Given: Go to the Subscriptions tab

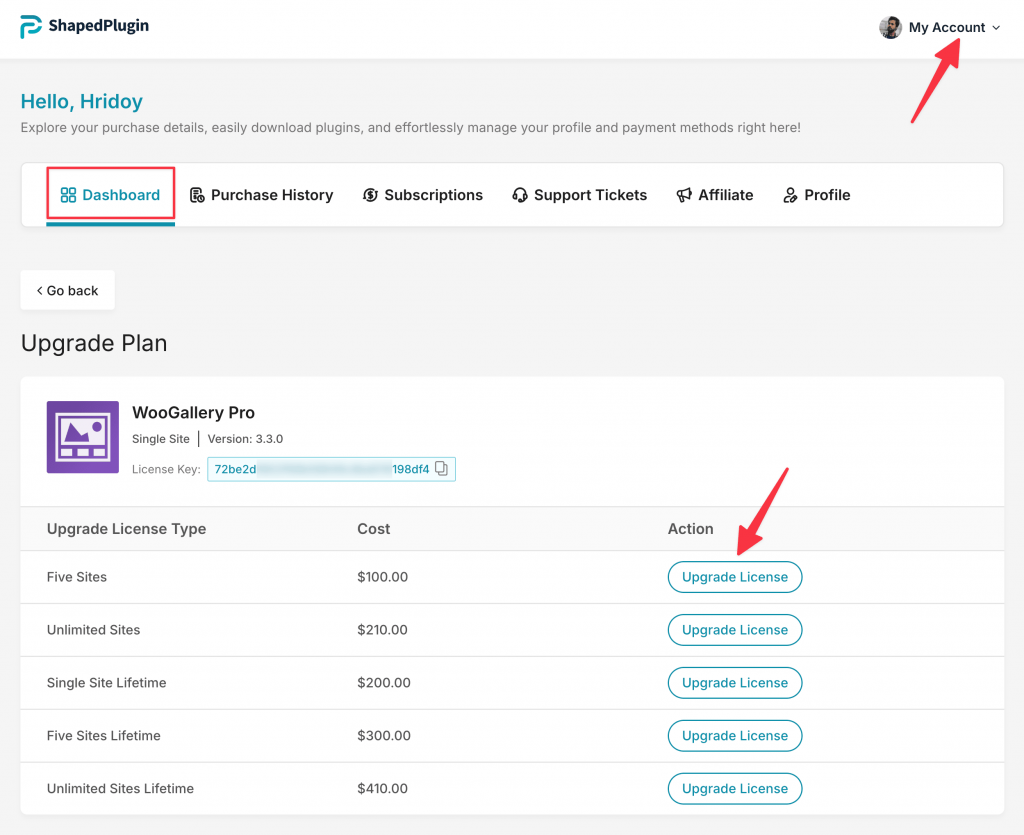Looking at the screenshot, I should click(x=423, y=195).
